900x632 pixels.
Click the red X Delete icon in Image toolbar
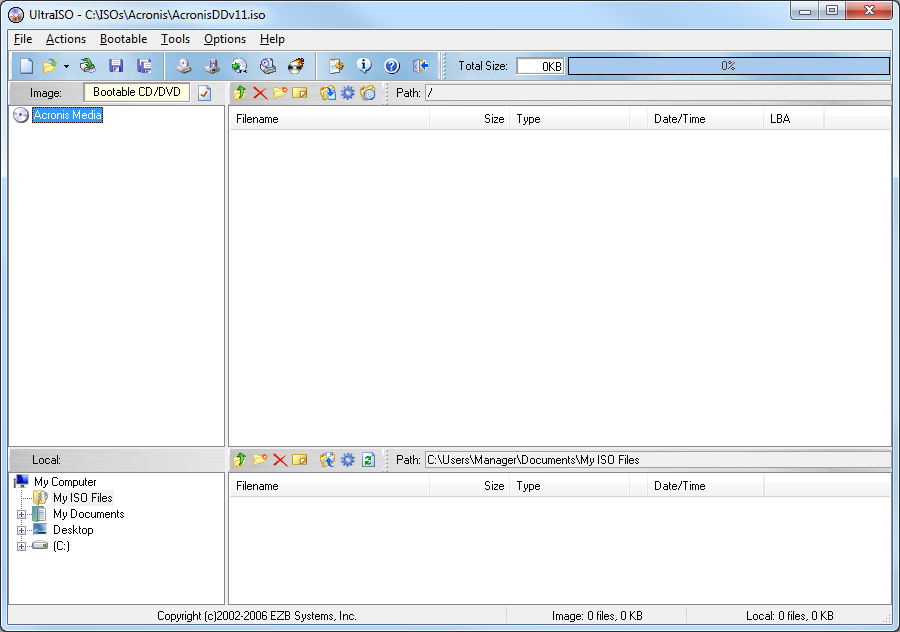[260, 92]
